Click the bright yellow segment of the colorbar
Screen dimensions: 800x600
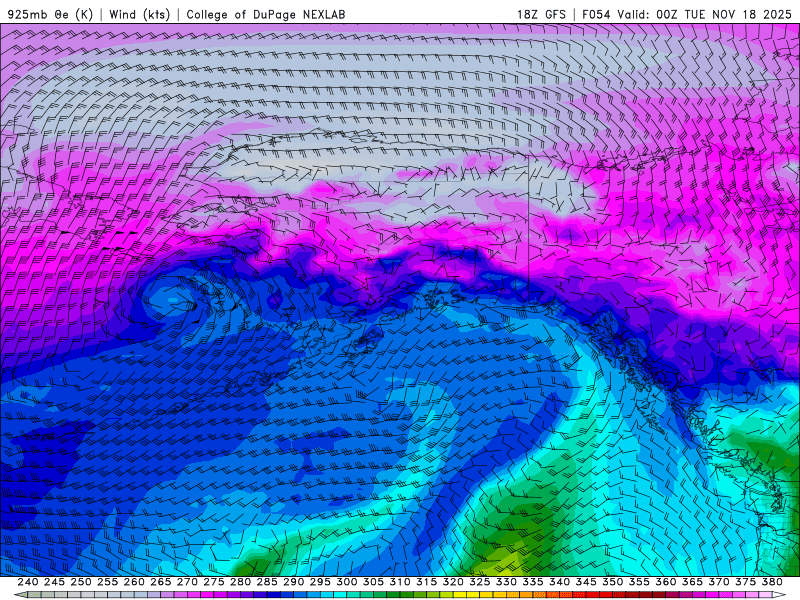pos(460,595)
